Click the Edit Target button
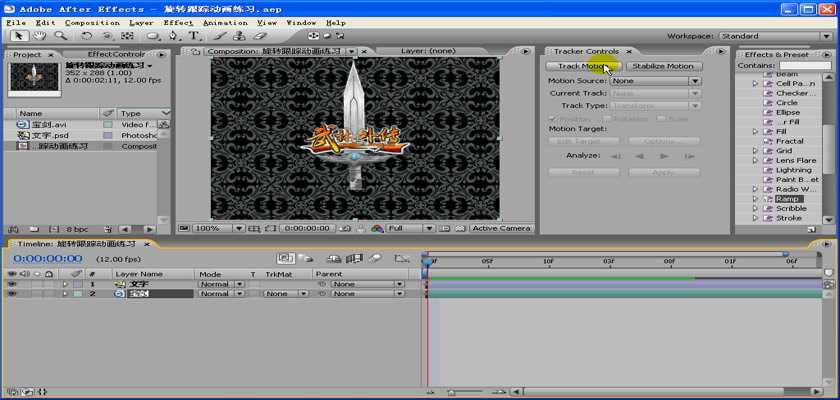 coord(583,142)
